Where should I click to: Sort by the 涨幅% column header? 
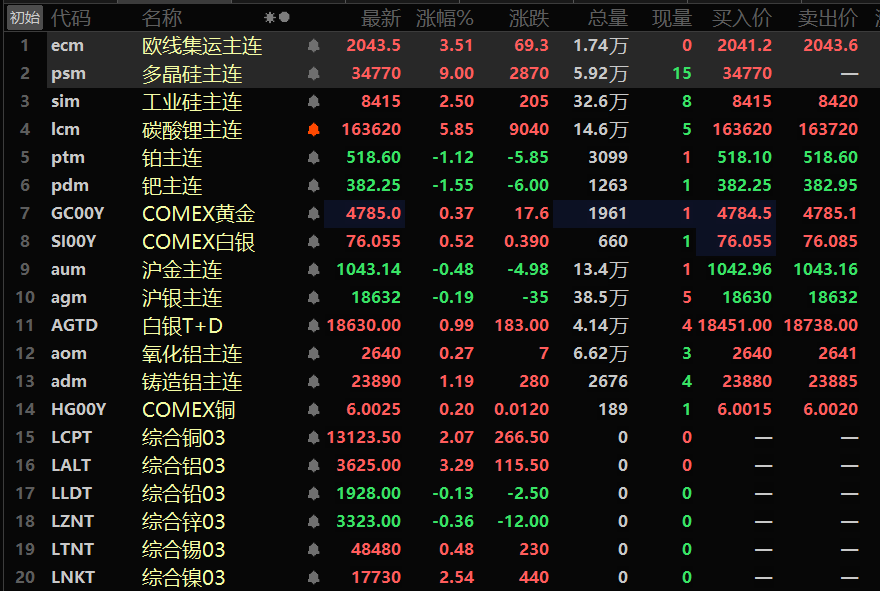[445, 19]
